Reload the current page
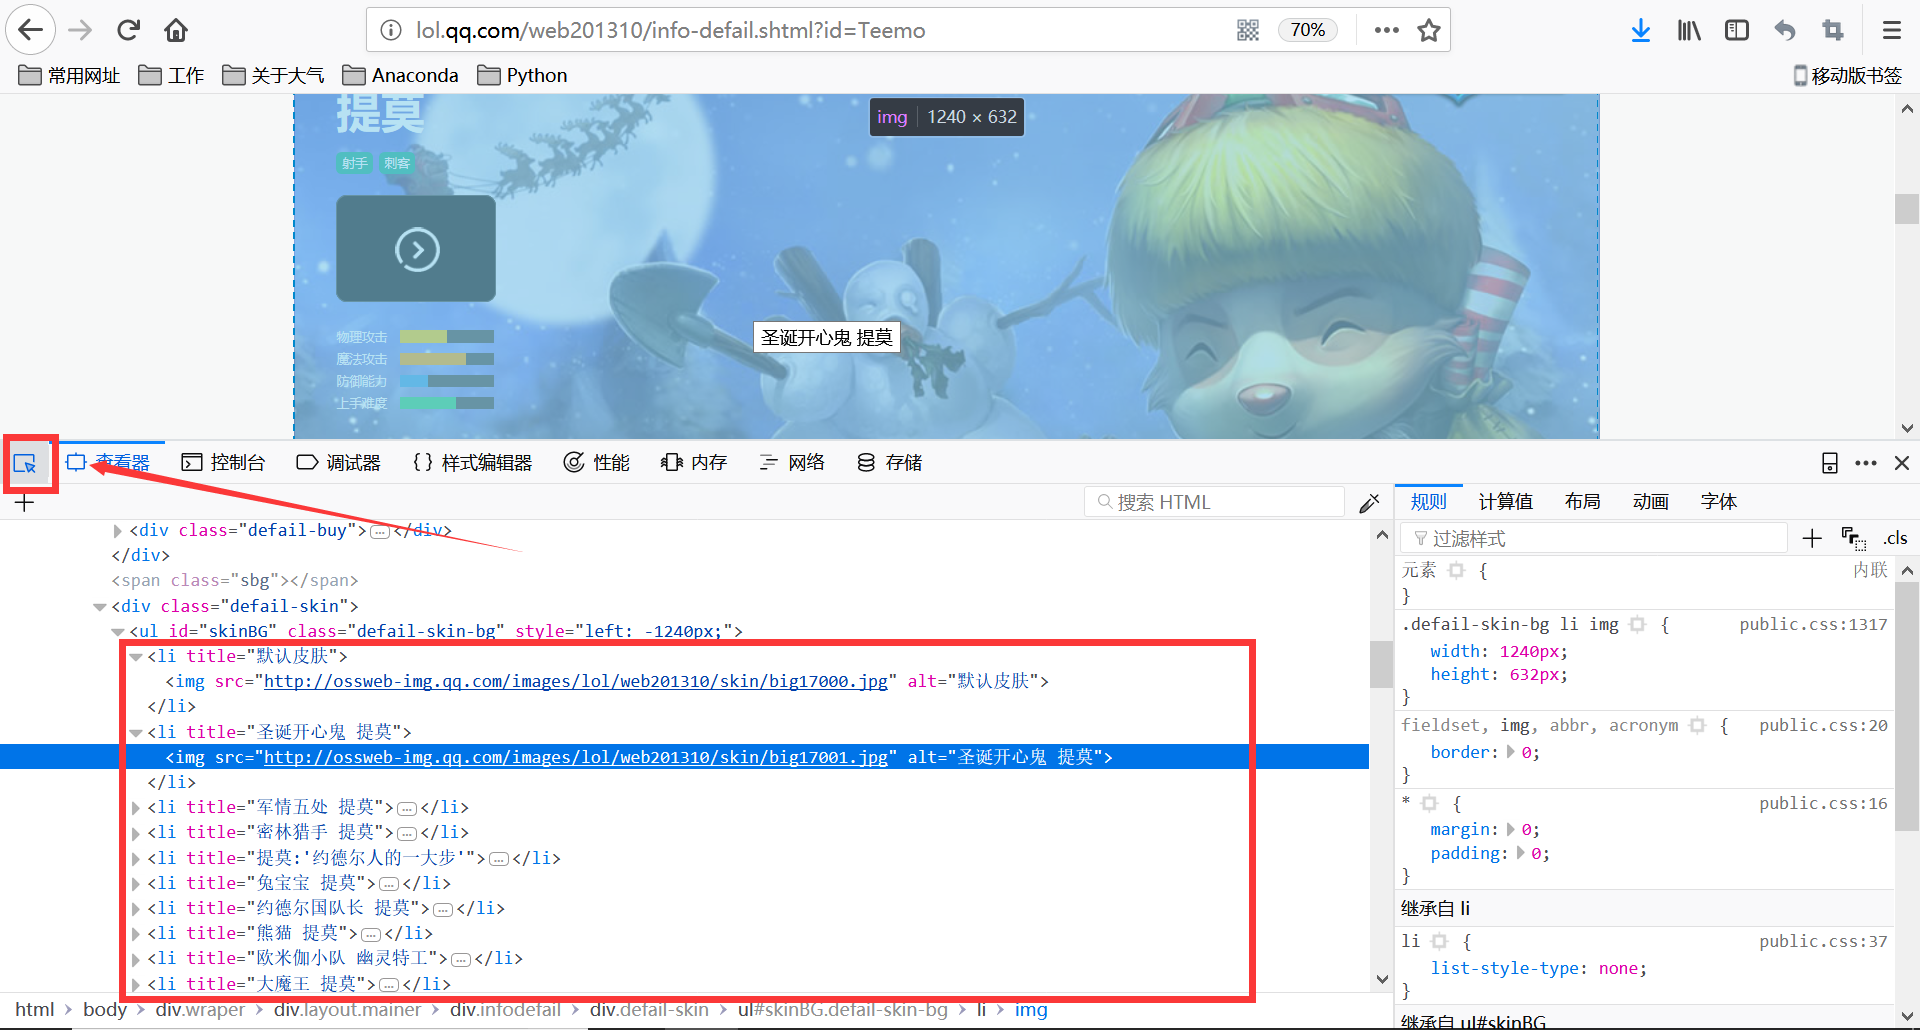This screenshot has height=1030, width=1920. 128,30
